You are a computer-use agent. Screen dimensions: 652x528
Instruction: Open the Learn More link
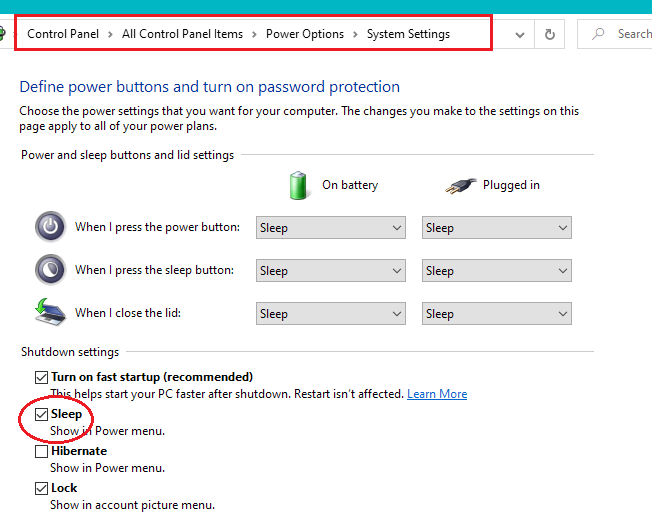pyautogui.click(x=437, y=394)
